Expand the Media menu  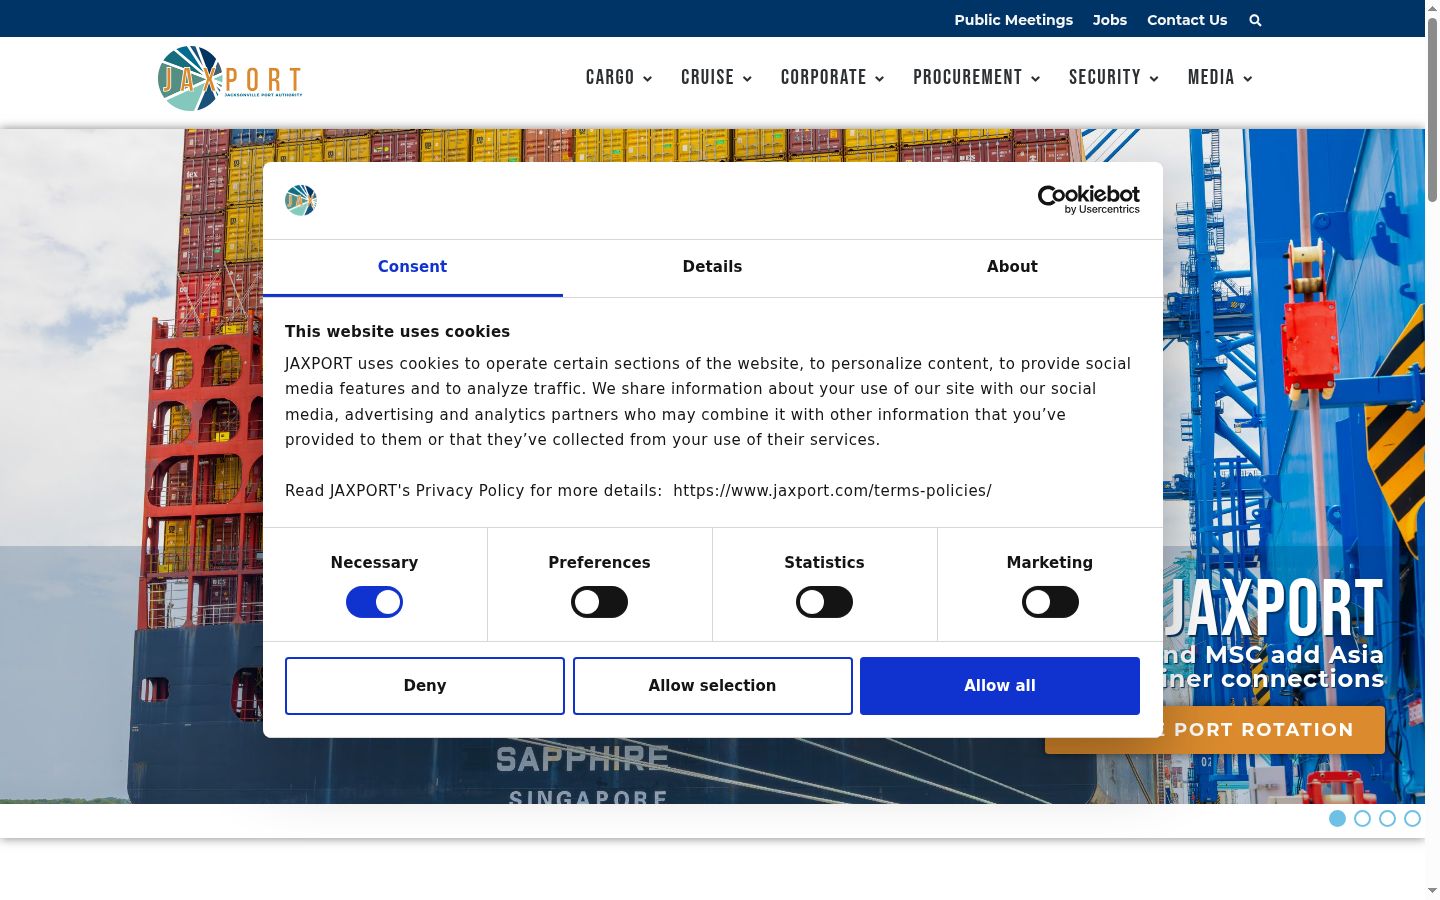[x=1220, y=78]
